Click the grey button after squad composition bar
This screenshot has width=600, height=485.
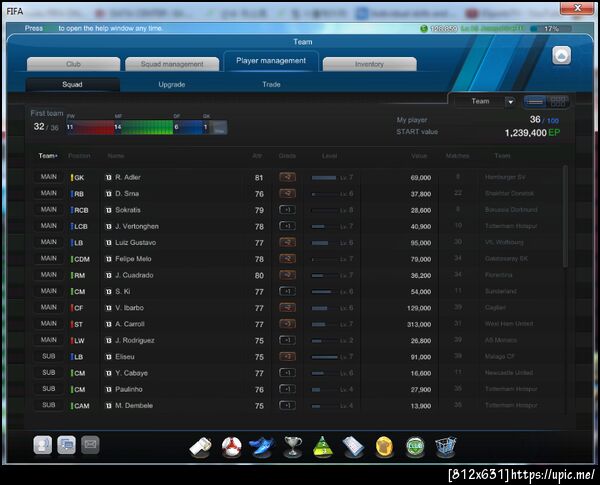(219, 127)
